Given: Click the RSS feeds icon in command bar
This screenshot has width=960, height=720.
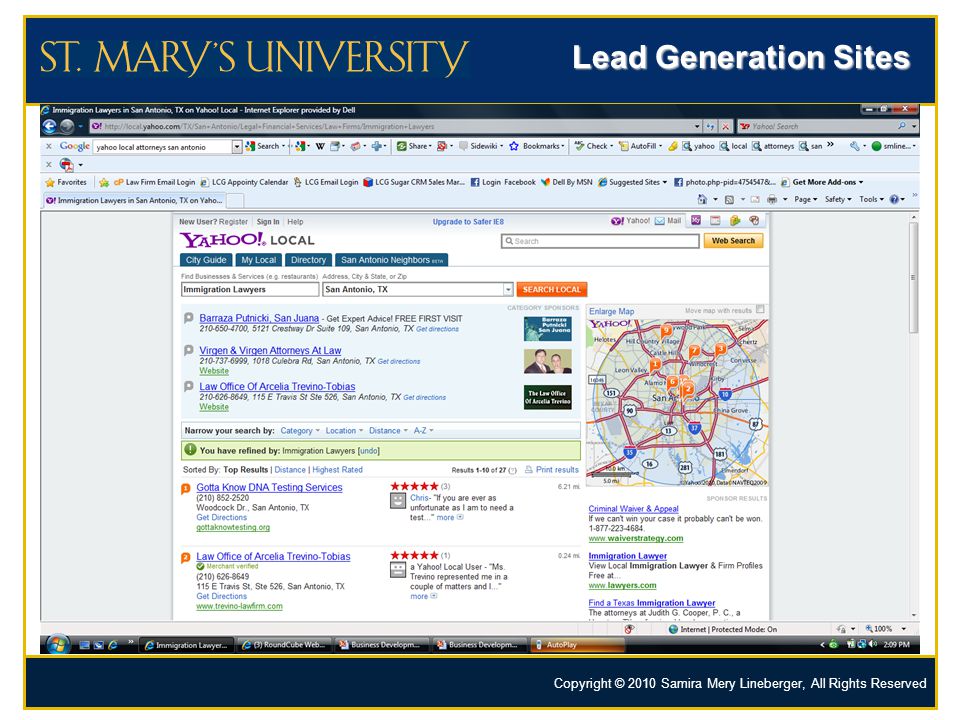Looking at the screenshot, I should [729, 200].
